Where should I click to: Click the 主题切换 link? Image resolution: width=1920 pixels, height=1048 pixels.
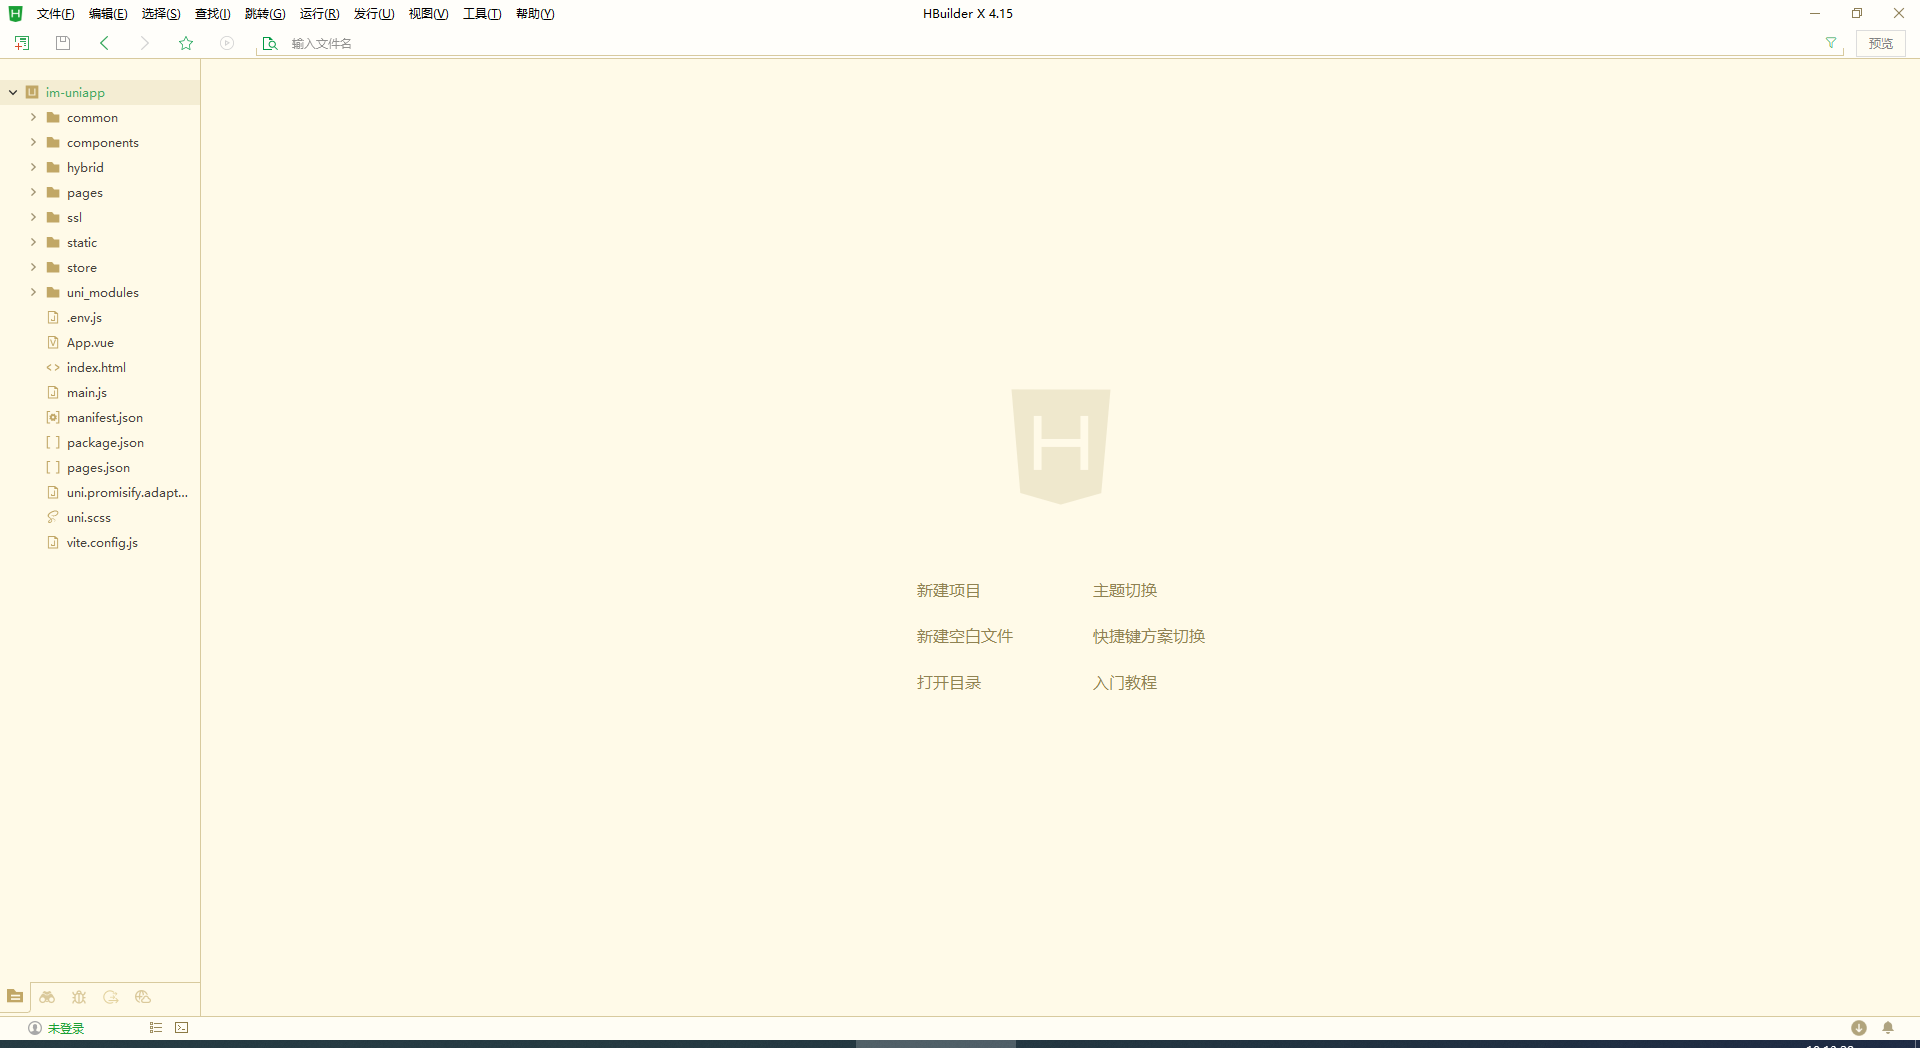point(1124,591)
